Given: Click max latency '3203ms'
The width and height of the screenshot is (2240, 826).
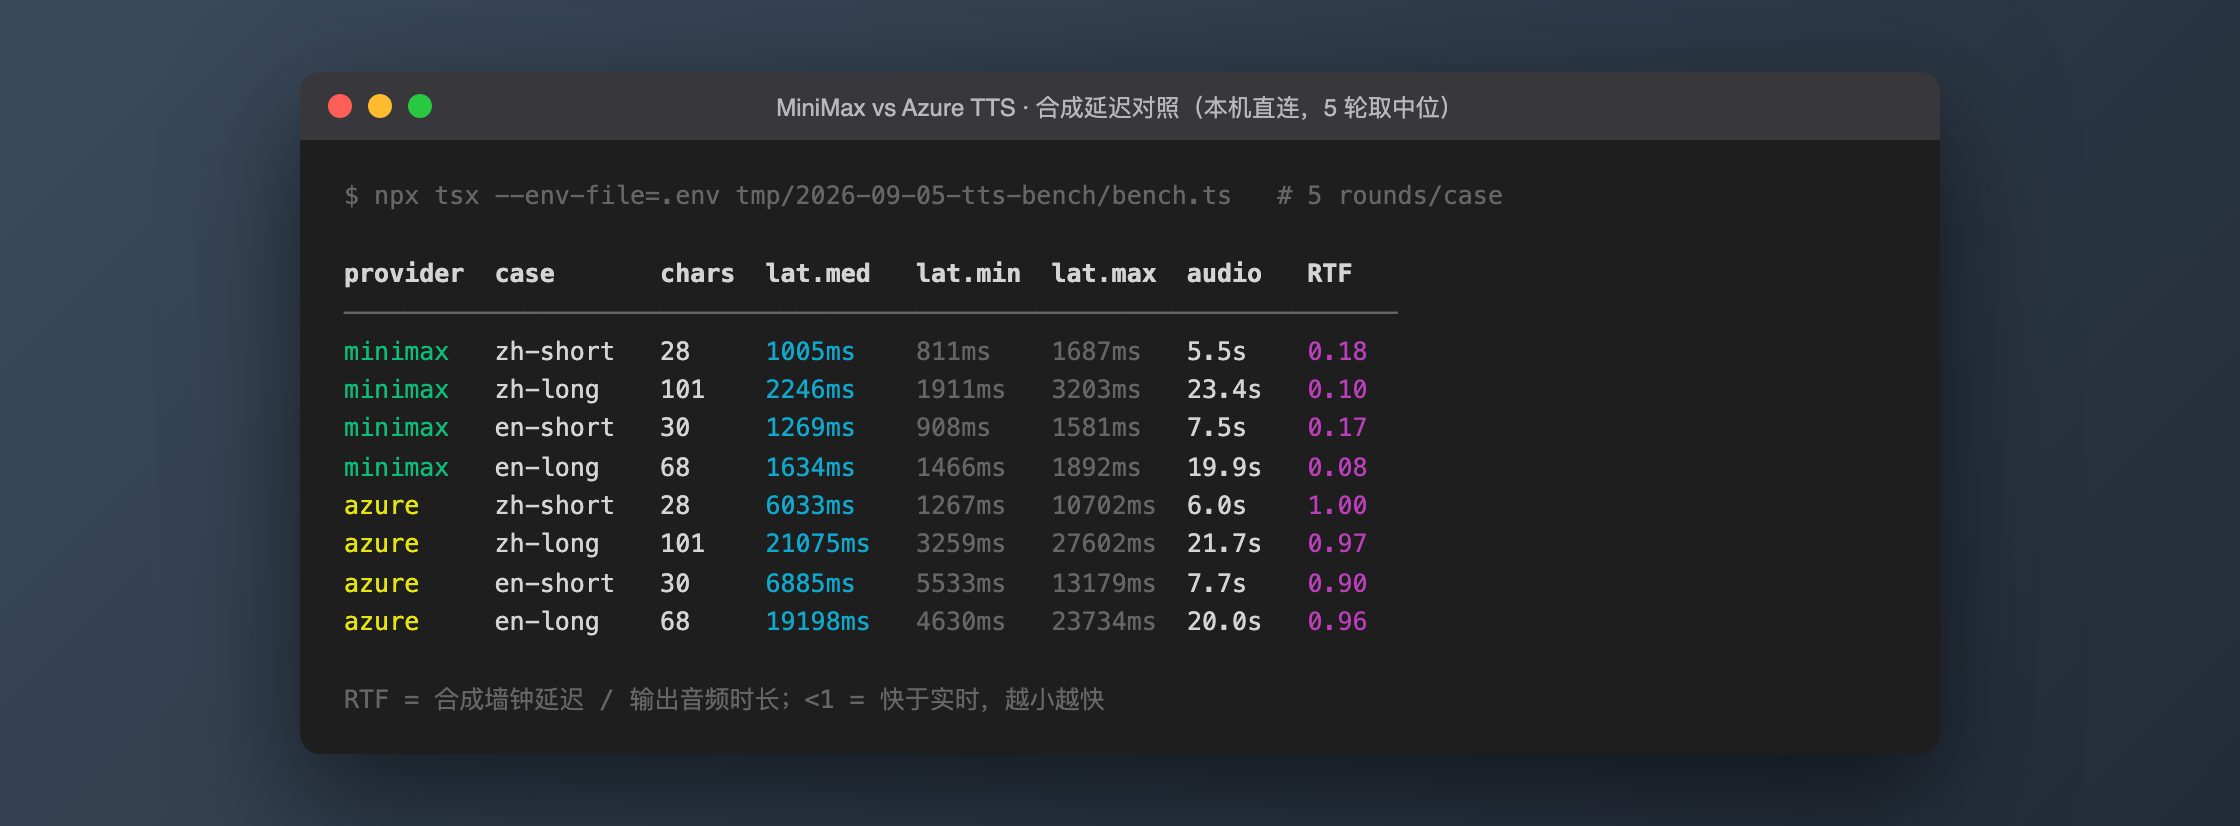Looking at the screenshot, I should (x=1096, y=389).
